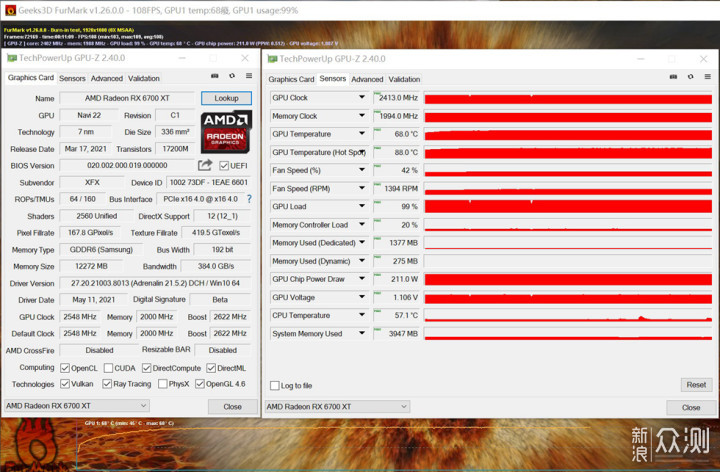The width and height of the screenshot is (720, 472).
Task: Click the AMD Radeon RX 6700 XT name field
Action: (x=127, y=98)
